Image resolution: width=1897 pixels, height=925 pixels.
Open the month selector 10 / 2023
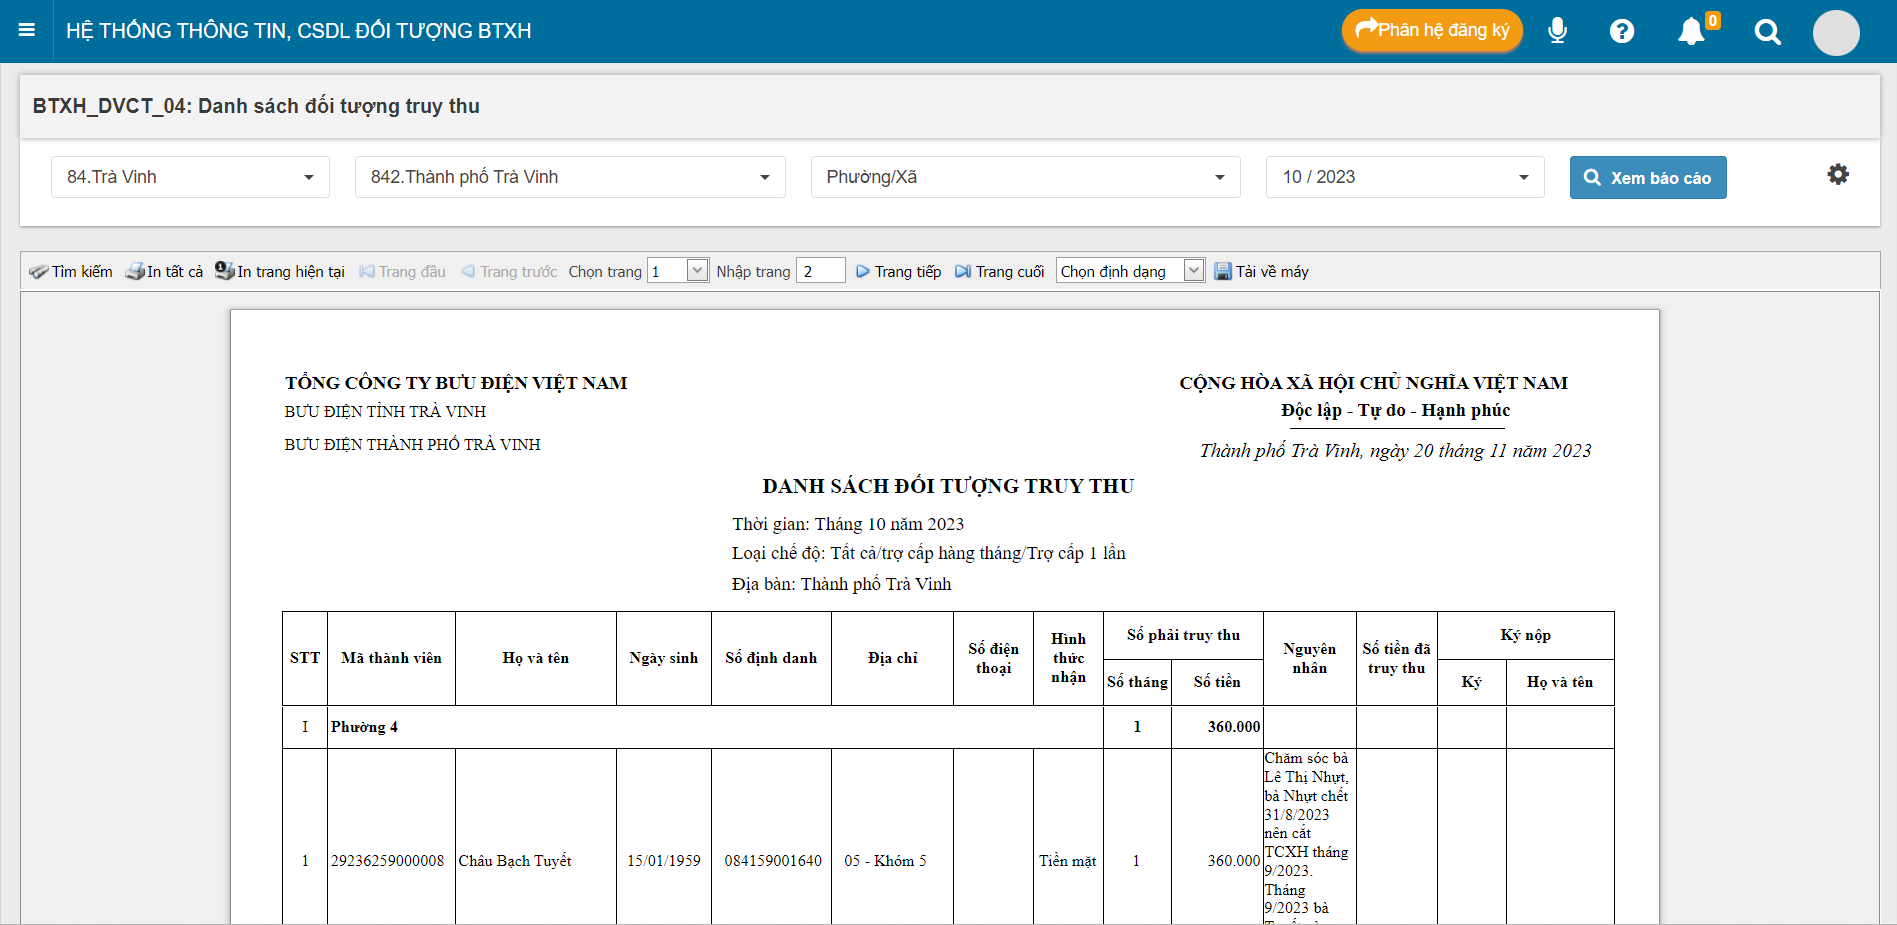(1404, 177)
